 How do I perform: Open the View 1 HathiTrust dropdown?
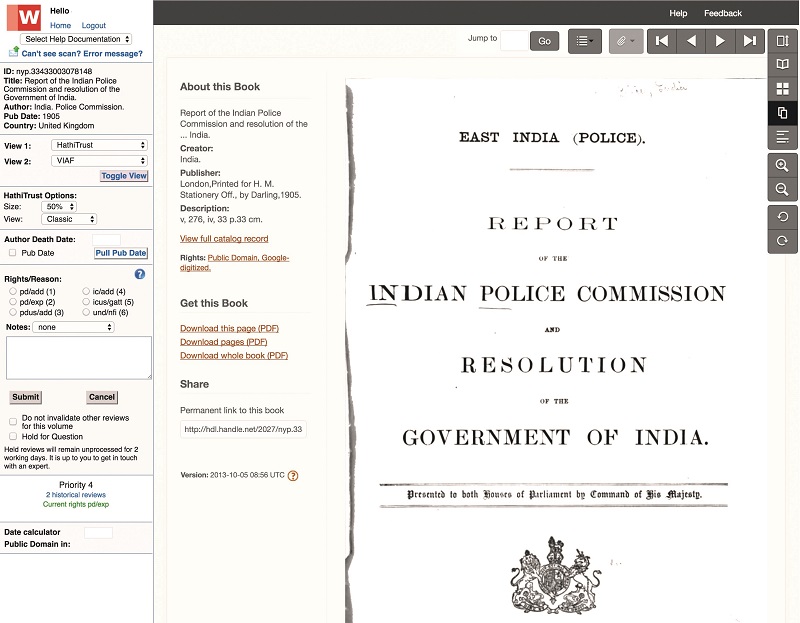(x=99, y=145)
